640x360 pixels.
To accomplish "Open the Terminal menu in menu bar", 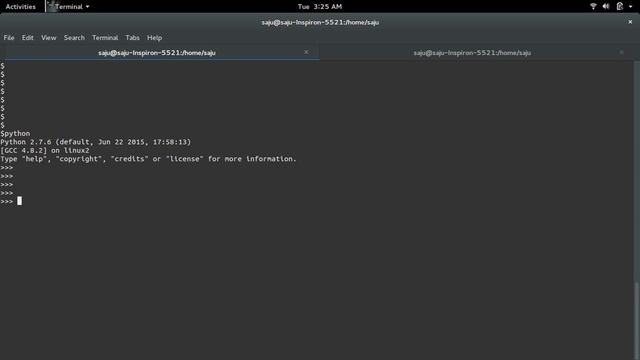I will point(105,38).
